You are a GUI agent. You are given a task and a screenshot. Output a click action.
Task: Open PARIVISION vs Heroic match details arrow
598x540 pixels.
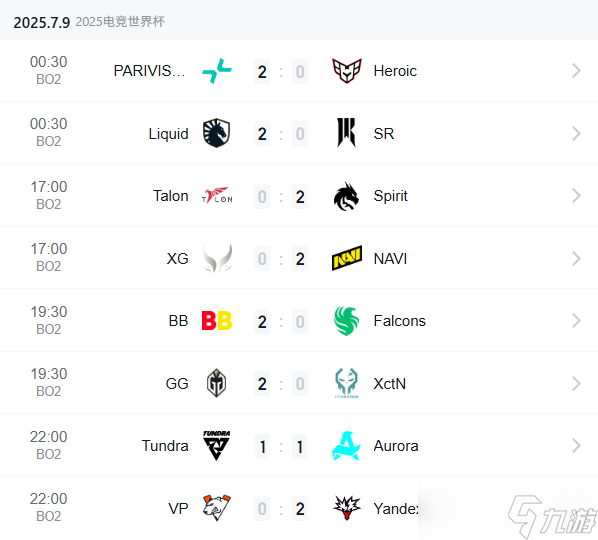tap(576, 71)
